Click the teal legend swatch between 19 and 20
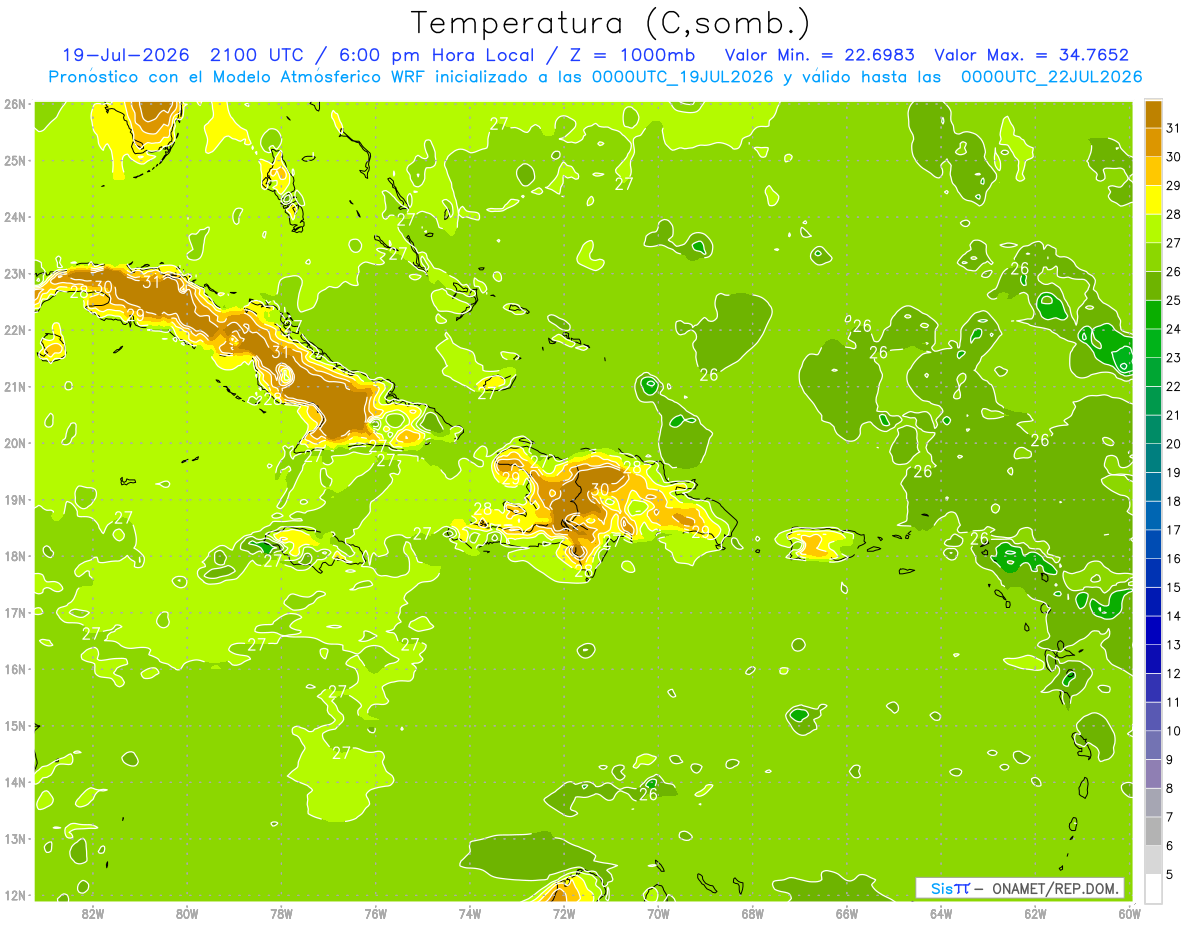 [1154, 458]
